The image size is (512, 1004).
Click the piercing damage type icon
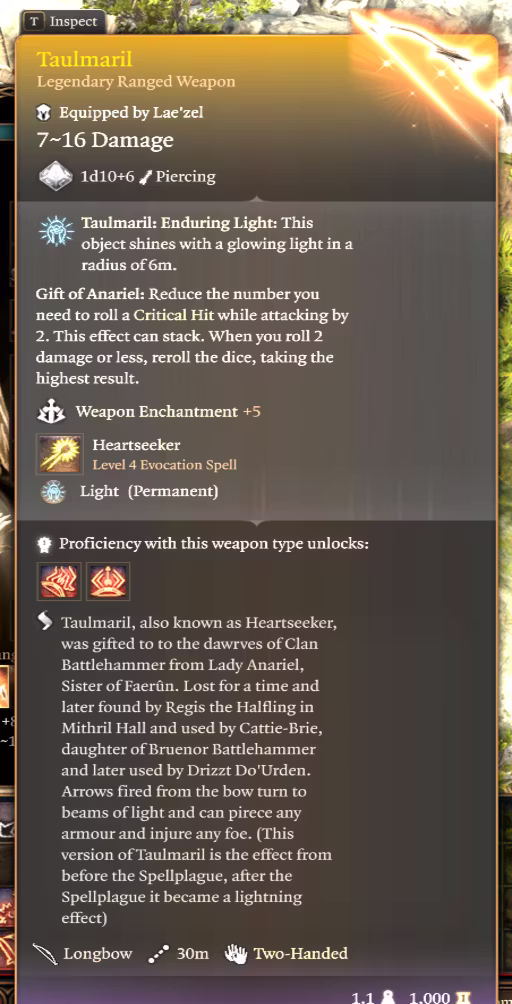point(145,177)
